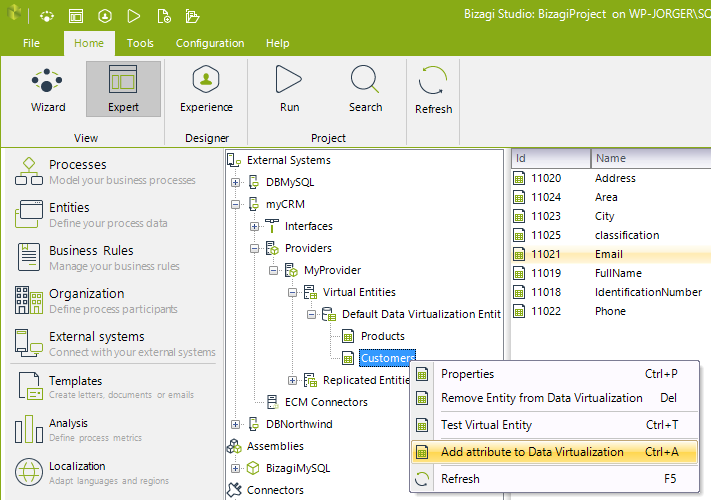Image resolution: width=711 pixels, height=500 pixels.
Task: Collapse the Providers tree node
Action: (x=254, y=248)
